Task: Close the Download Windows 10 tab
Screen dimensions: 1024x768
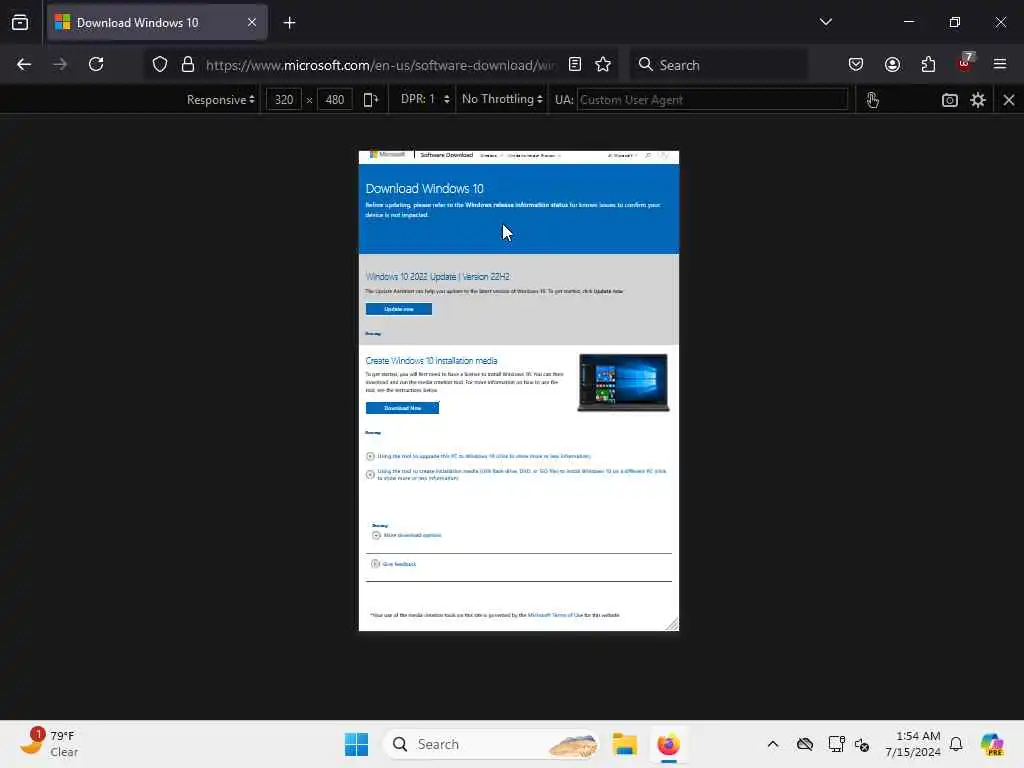Action: point(252,22)
